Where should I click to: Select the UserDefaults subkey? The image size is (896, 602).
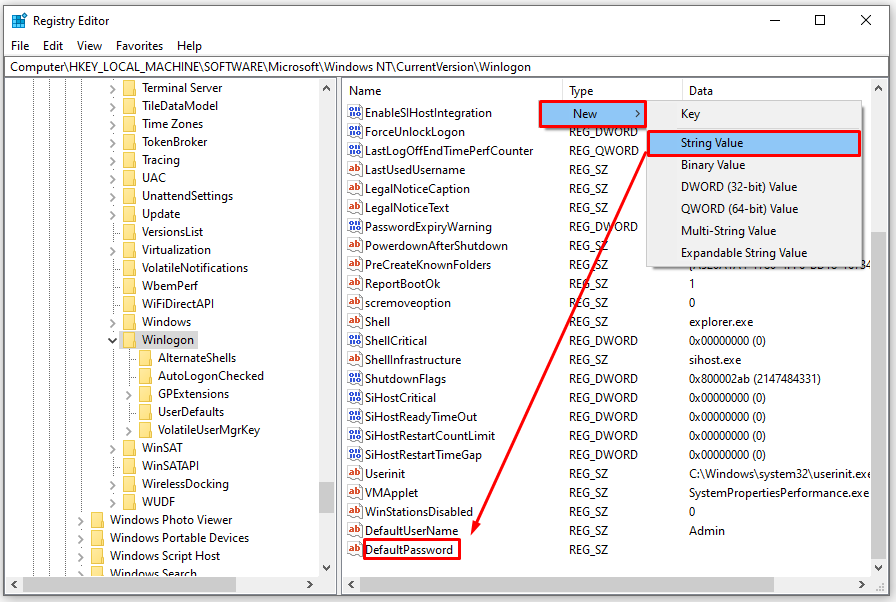(191, 412)
